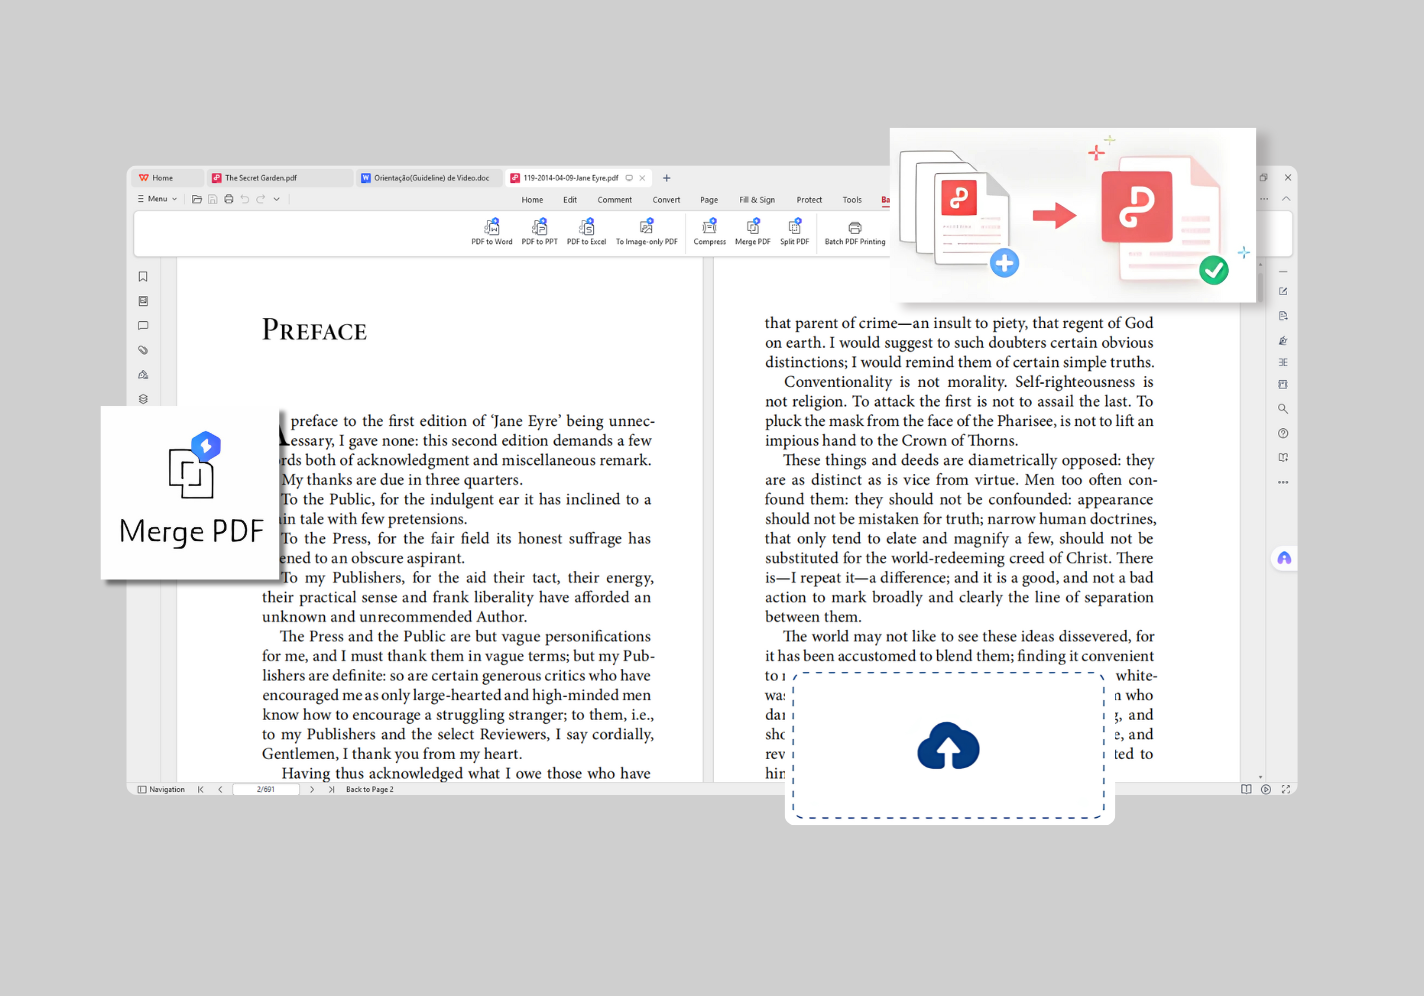
Task: Expand the quick access toolbar dropdown arrow
Action: 277,199
